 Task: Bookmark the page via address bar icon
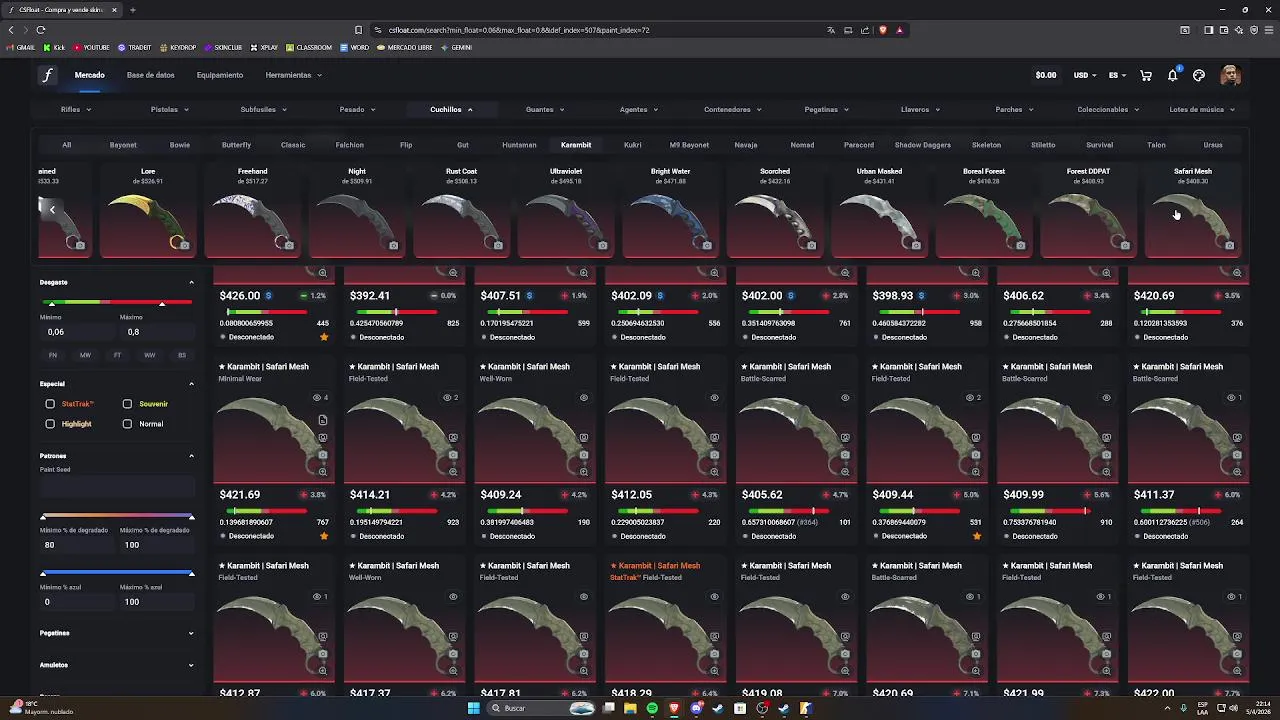pyautogui.click(x=358, y=30)
